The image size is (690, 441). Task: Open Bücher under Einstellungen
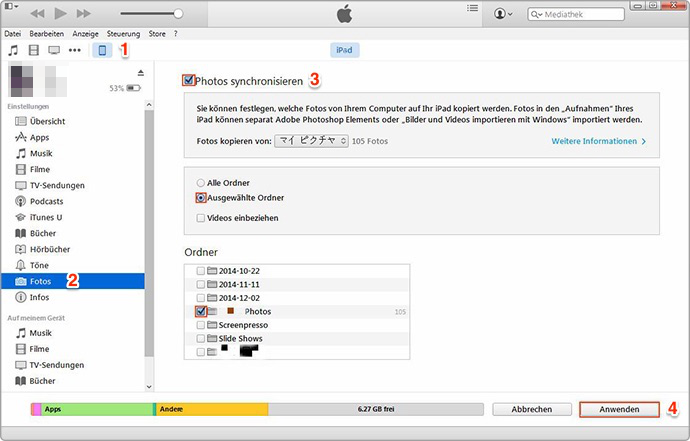(73, 233)
